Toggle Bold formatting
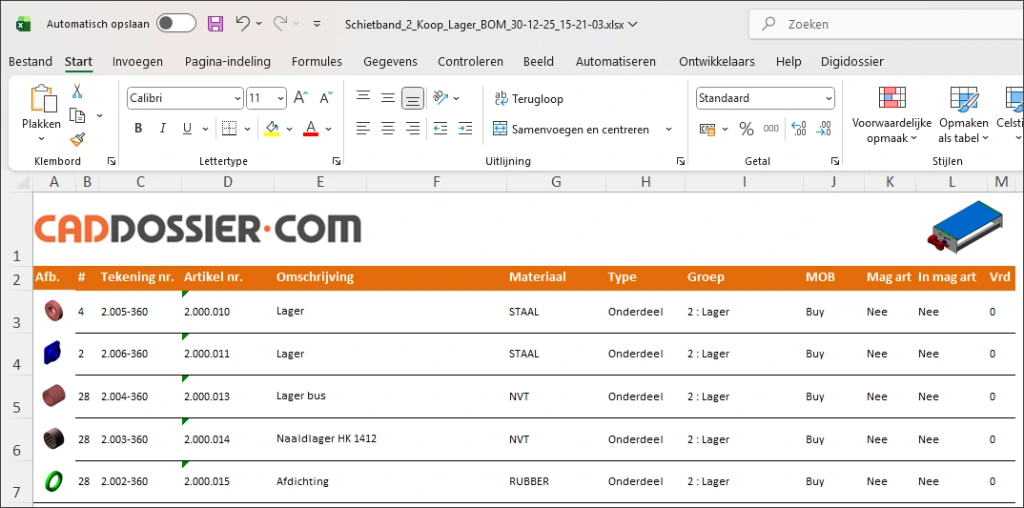 138,129
